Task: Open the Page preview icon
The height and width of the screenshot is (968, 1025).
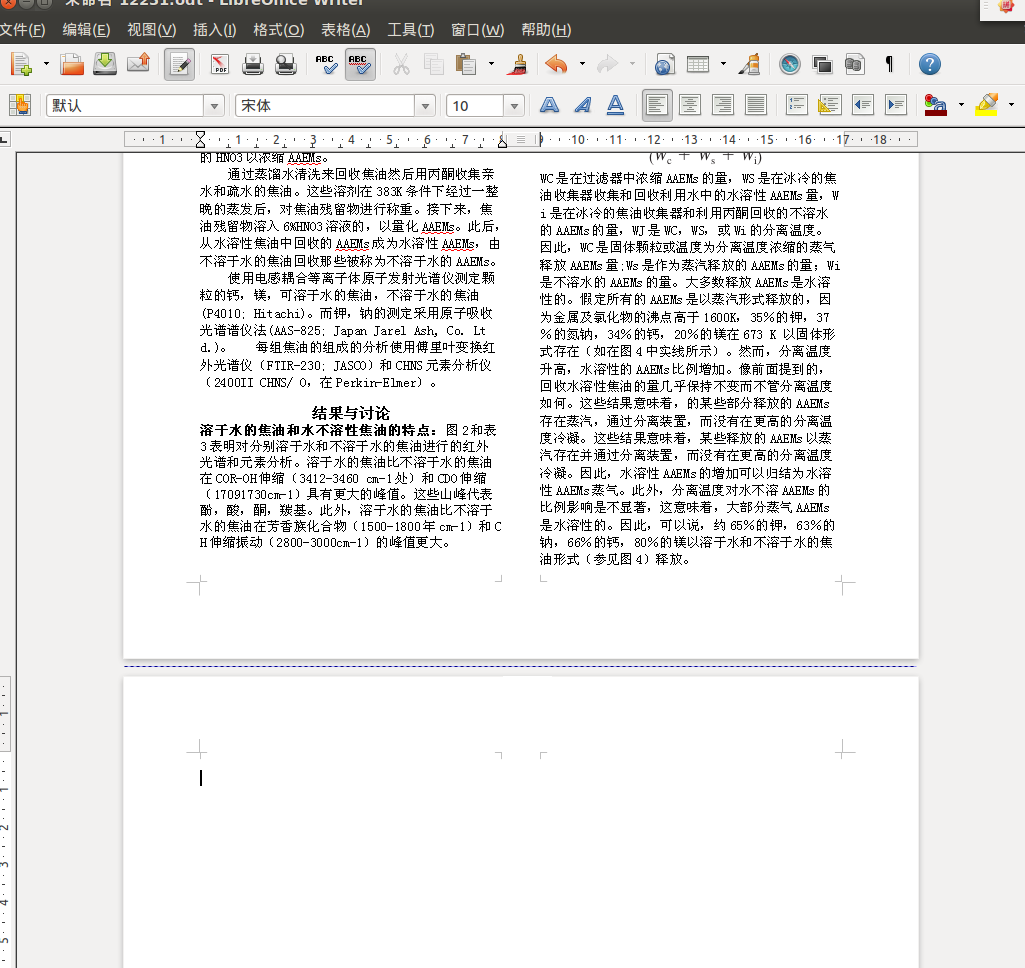Action: 286,64
